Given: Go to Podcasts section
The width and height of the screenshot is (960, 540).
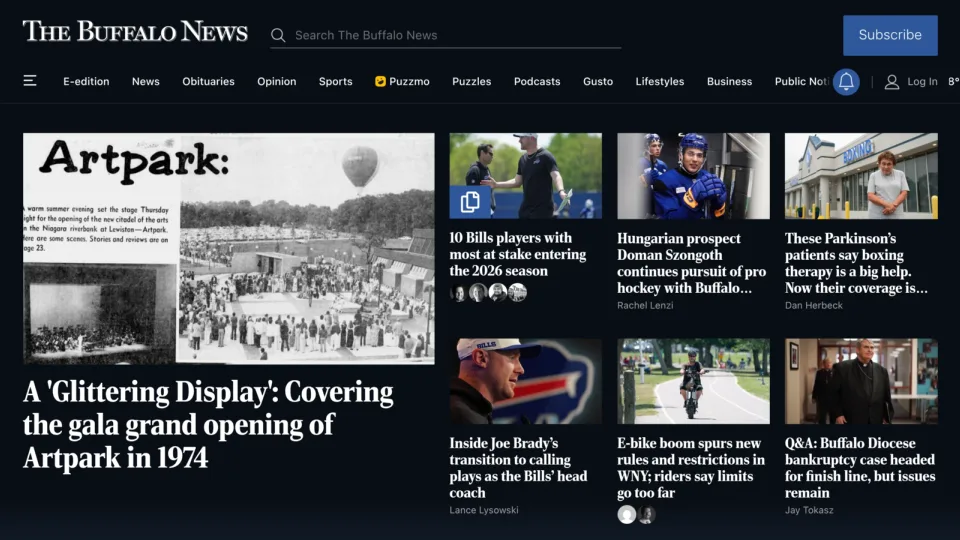Looking at the screenshot, I should [x=537, y=81].
